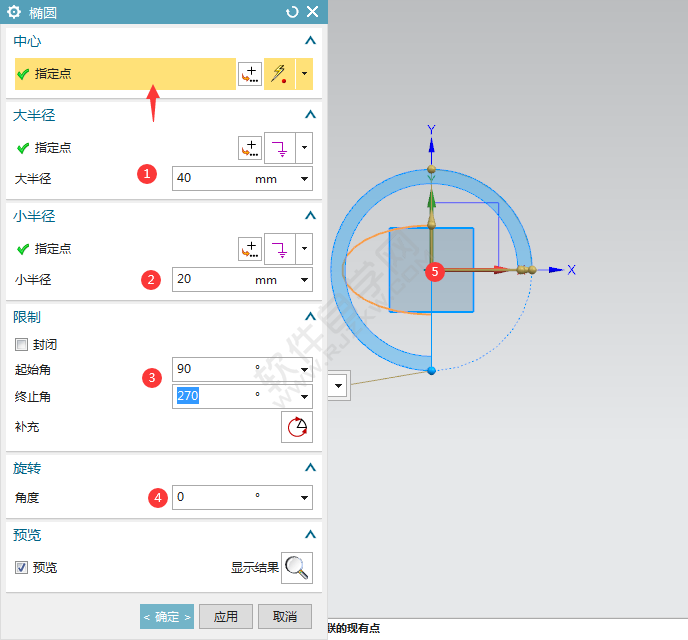Screen dimensions: 688x640
Task: Enable the 封闭 checkbox
Action: click(x=22, y=345)
